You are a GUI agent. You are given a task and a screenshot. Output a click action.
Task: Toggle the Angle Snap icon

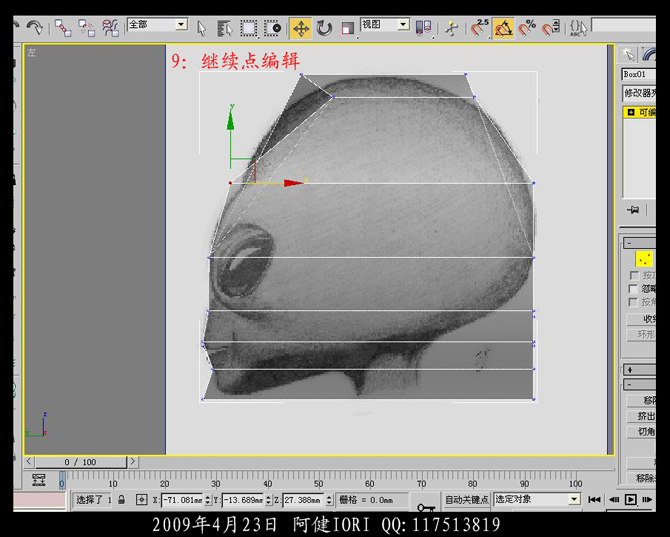pos(504,28)
